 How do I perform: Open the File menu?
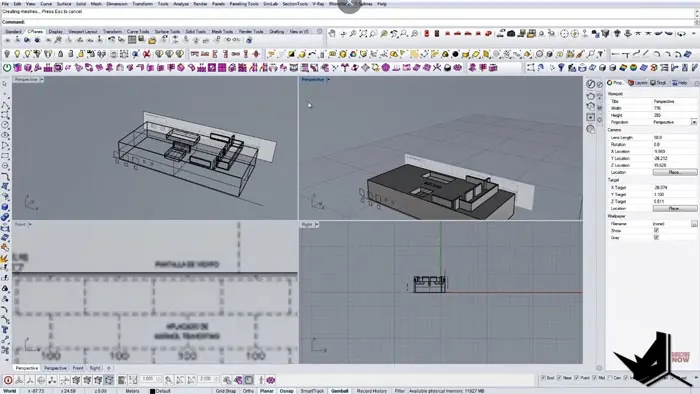[x=5, y=4]
